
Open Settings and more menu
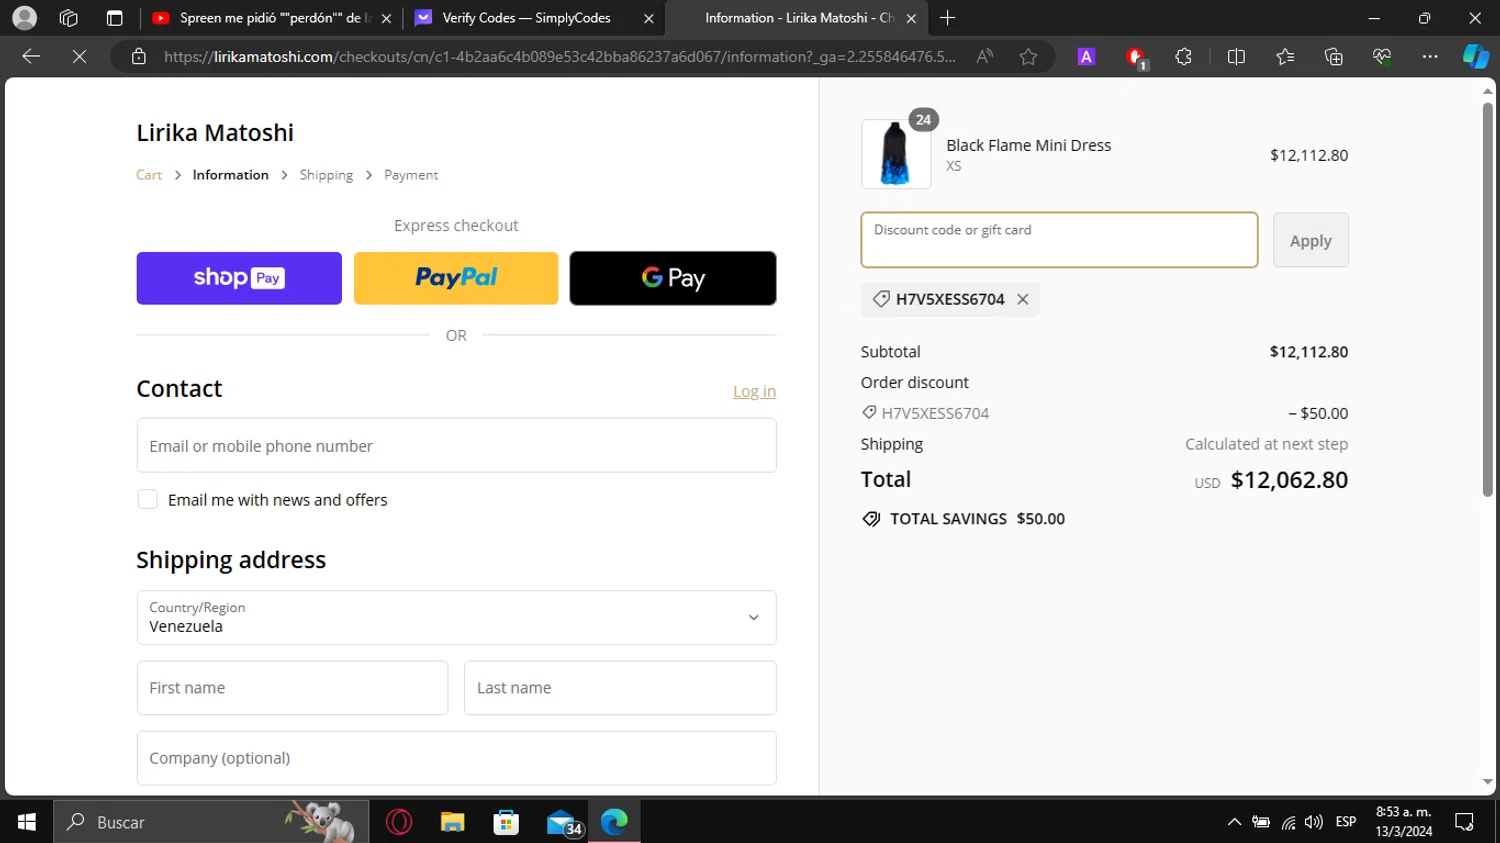click(x=1430, y=57)
